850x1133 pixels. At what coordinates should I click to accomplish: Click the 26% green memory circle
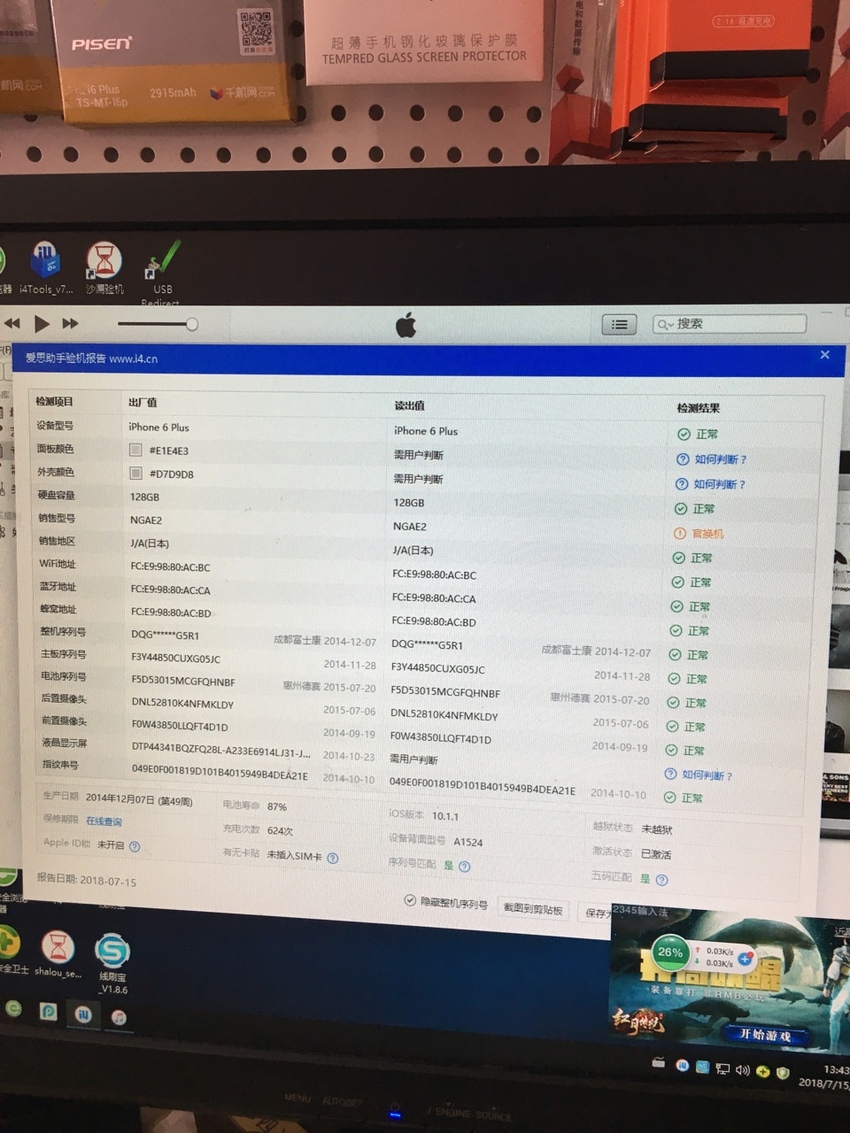click(670, 952)
